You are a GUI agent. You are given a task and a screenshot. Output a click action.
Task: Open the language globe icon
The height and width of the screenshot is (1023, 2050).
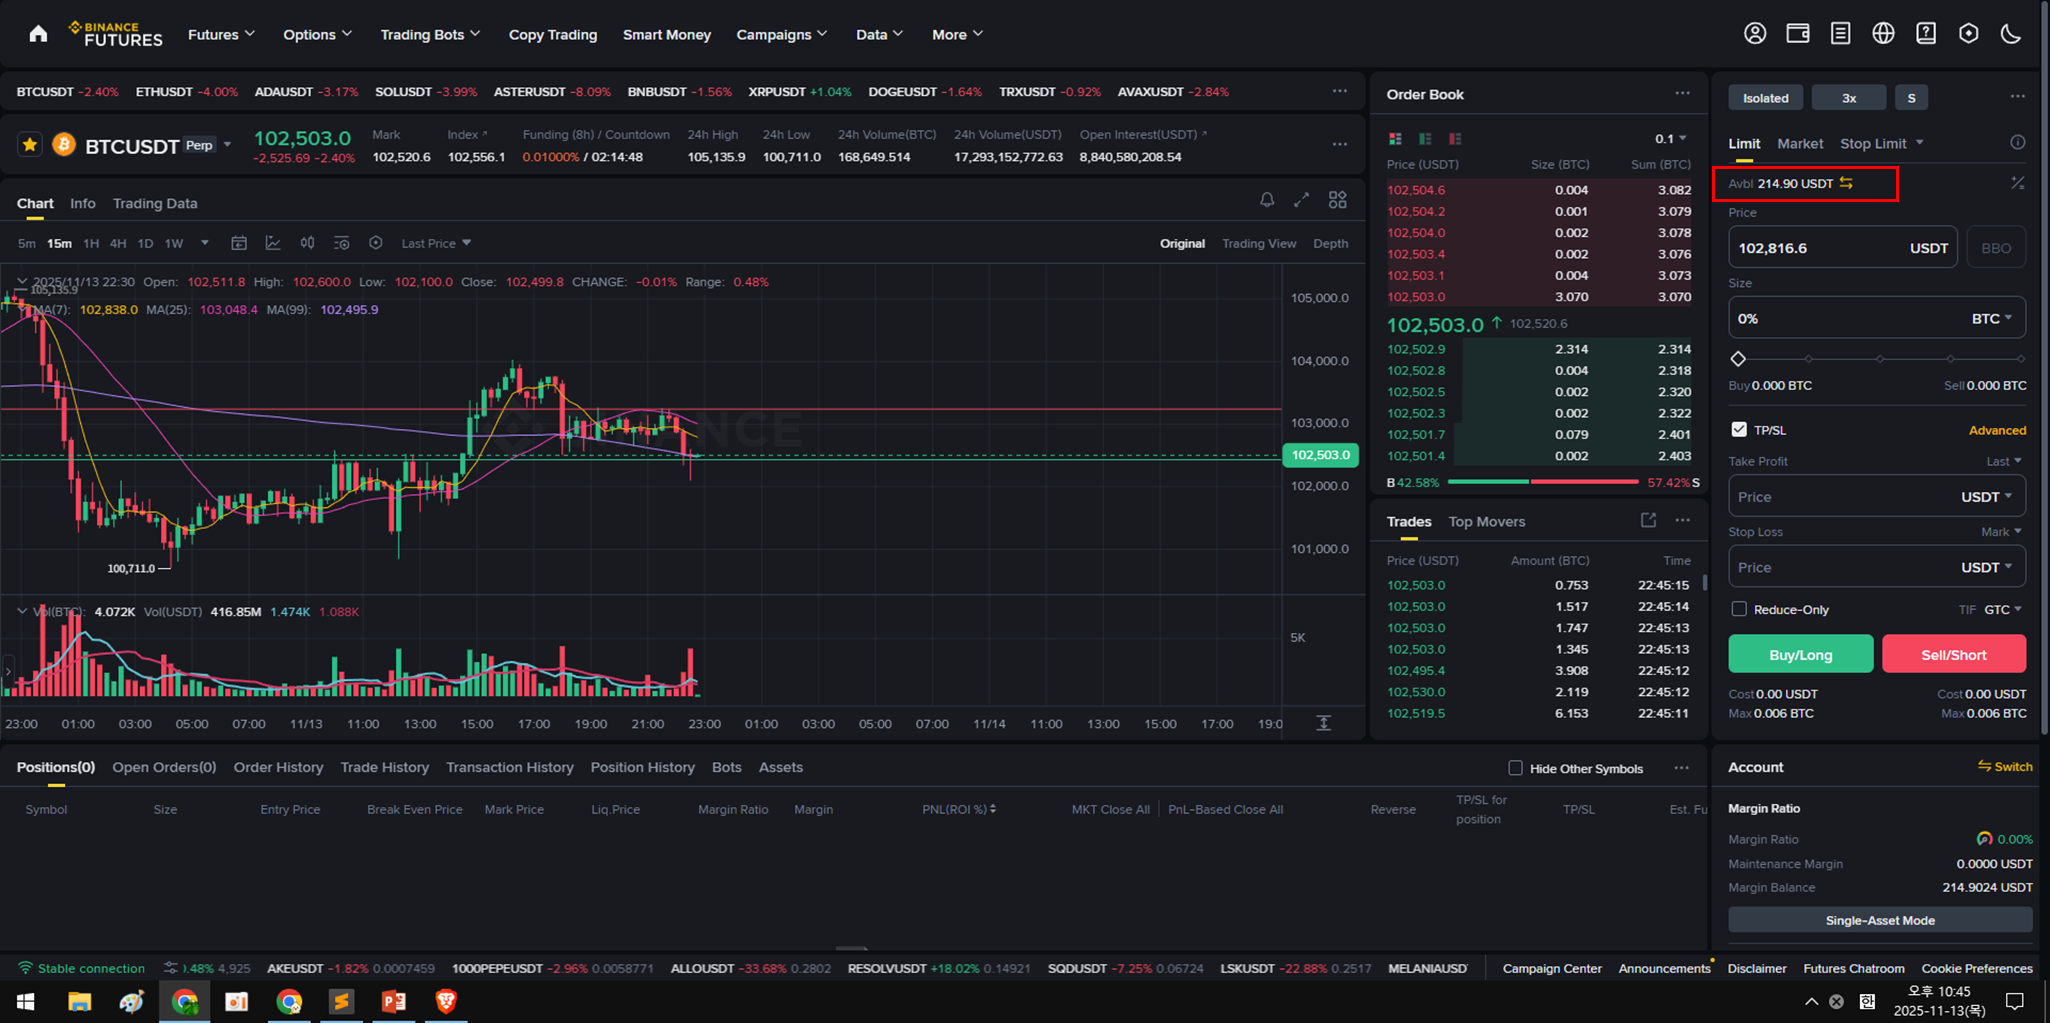1883,34
